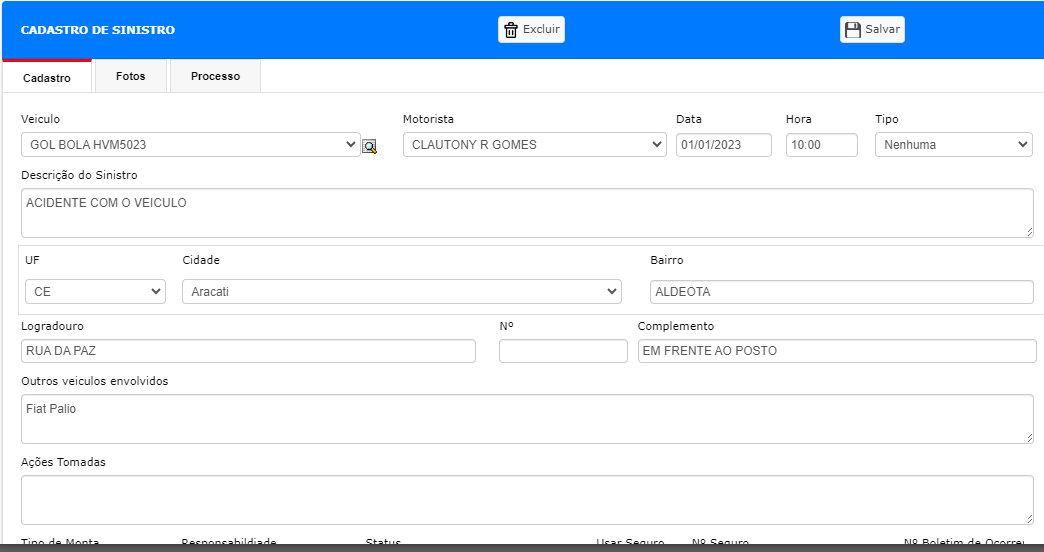Open the Processo tab
Screen dimensions: 1044x552
coord(215,76)
